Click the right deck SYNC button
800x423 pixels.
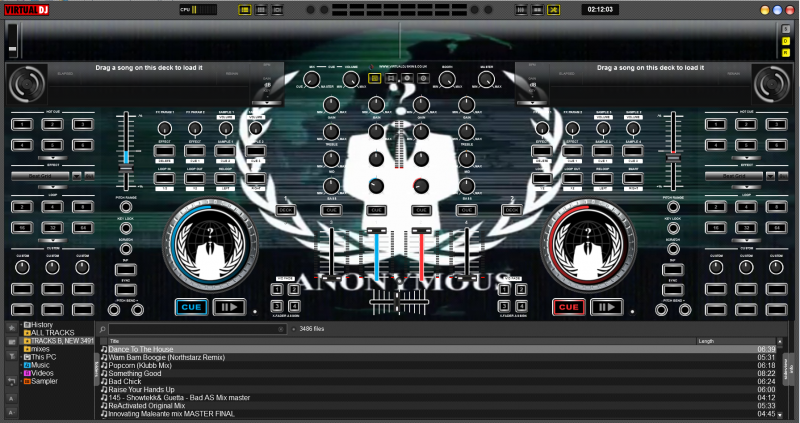673,290
